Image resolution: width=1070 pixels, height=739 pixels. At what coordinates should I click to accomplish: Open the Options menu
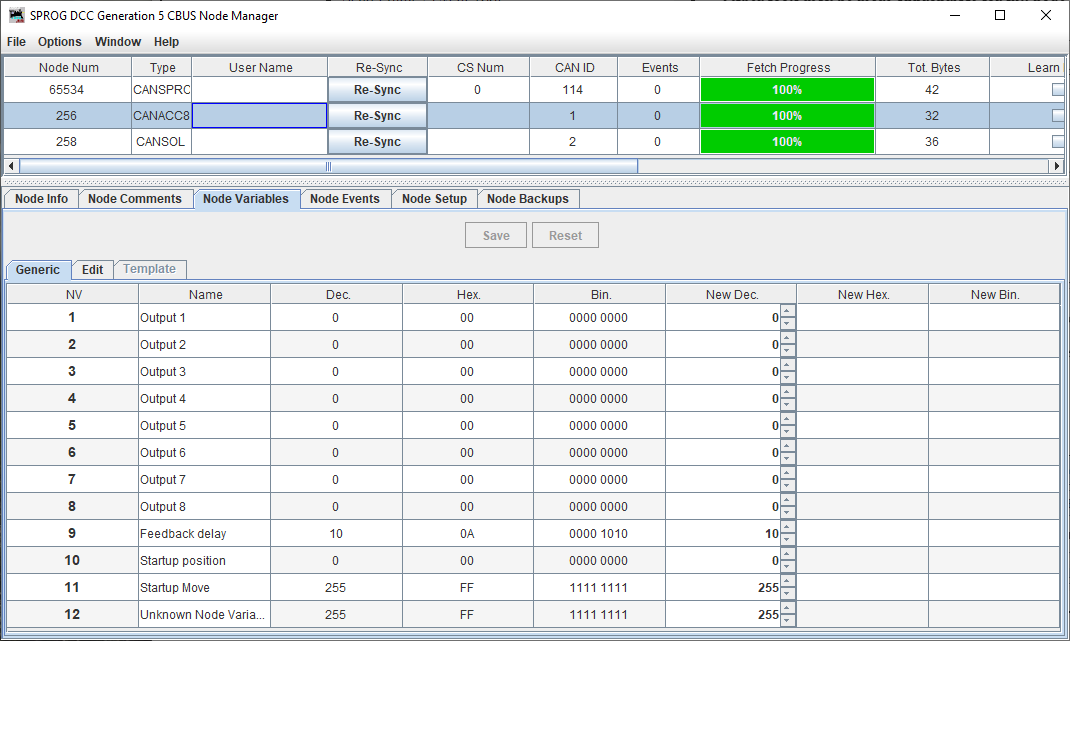coord(60,42)
